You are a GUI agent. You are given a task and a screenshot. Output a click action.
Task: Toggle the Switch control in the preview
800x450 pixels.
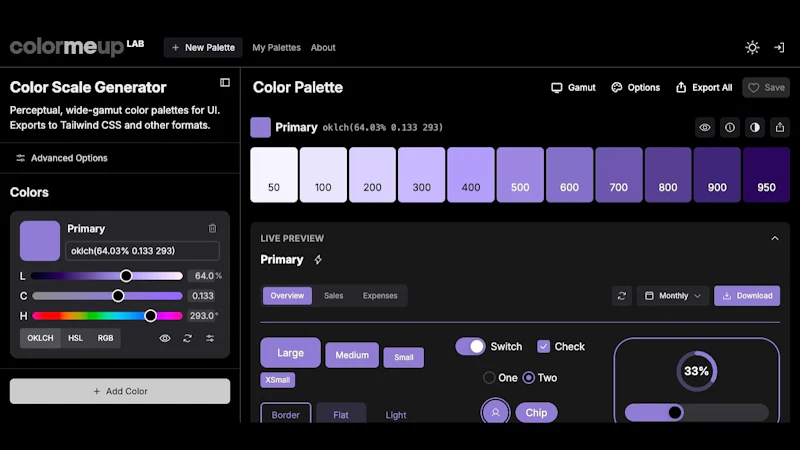click(470, 346)
